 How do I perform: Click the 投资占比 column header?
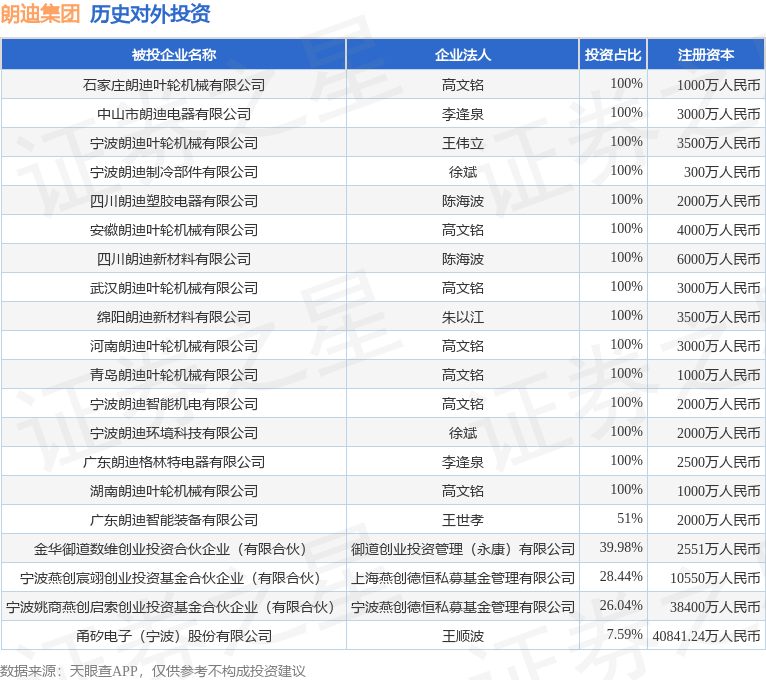[x=613, y=55]
